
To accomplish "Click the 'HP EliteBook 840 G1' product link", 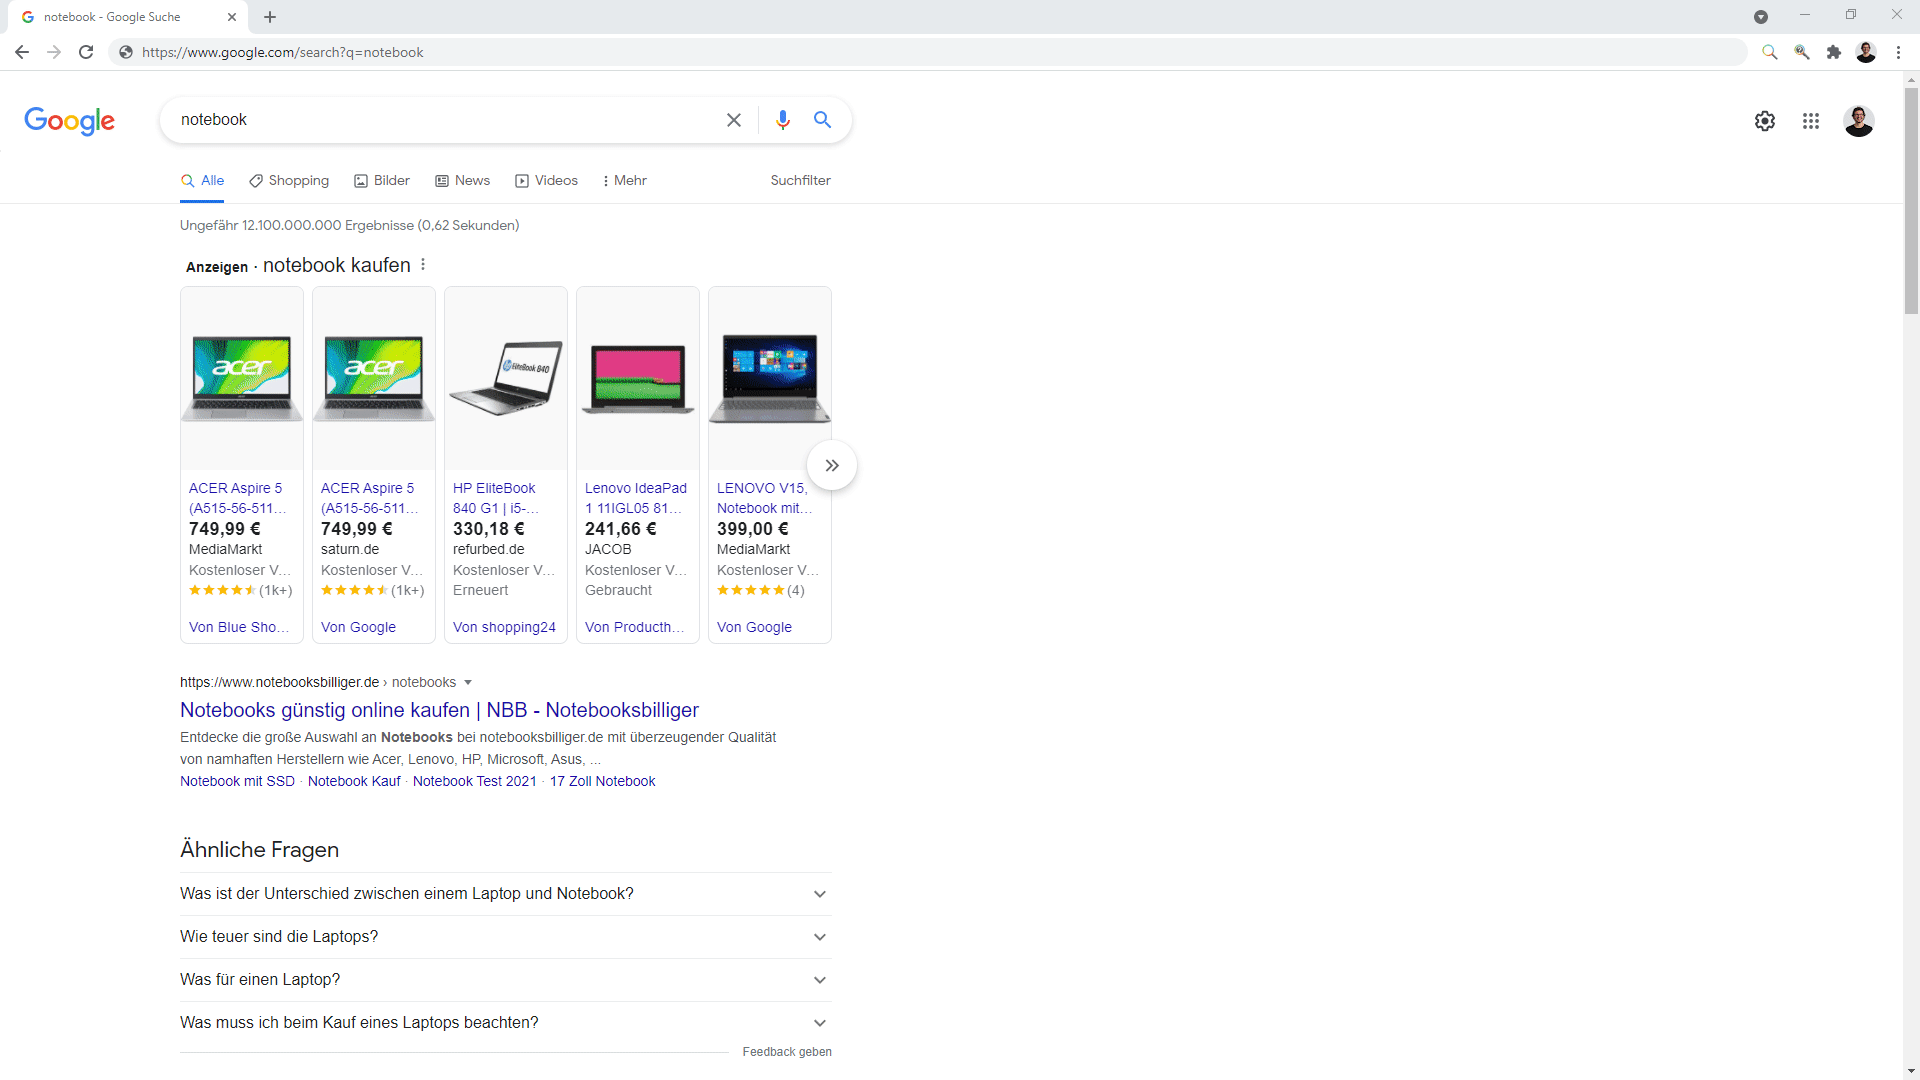I will click(495, 498).
